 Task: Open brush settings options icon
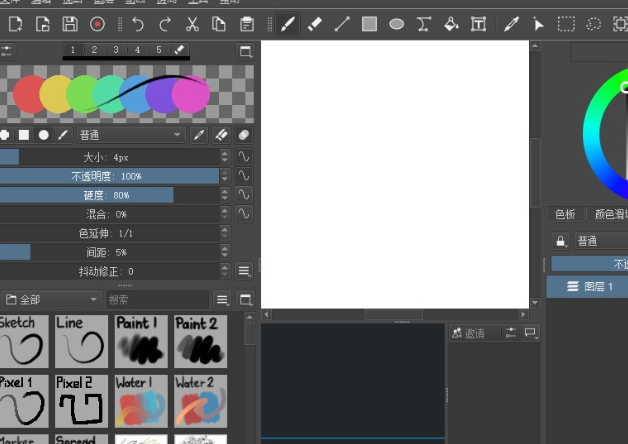6,51
